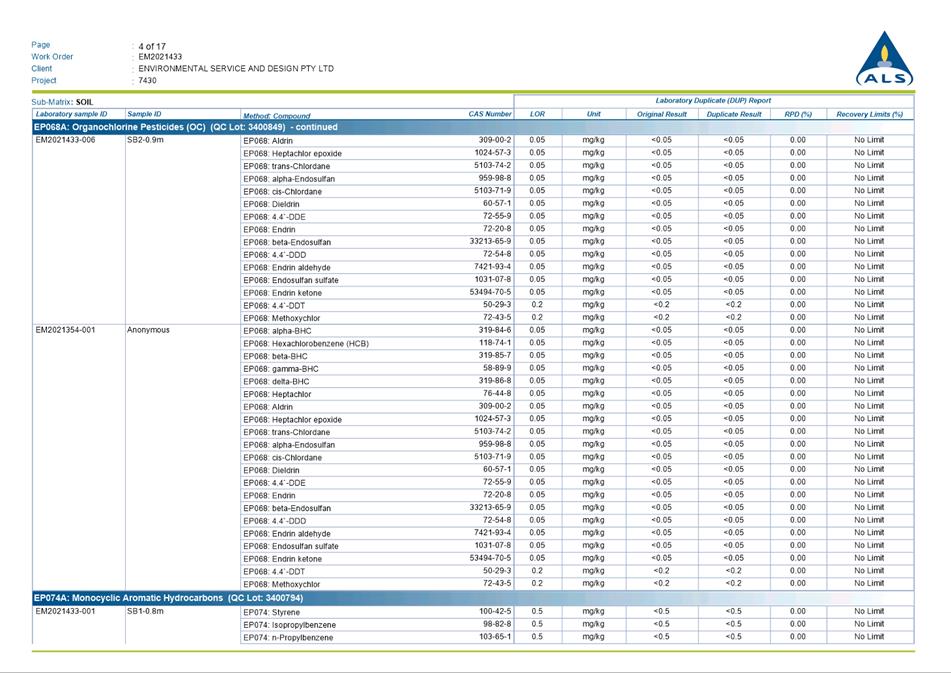Select CAS number 118-74-1
951x673 pixels.
[495, 343]
